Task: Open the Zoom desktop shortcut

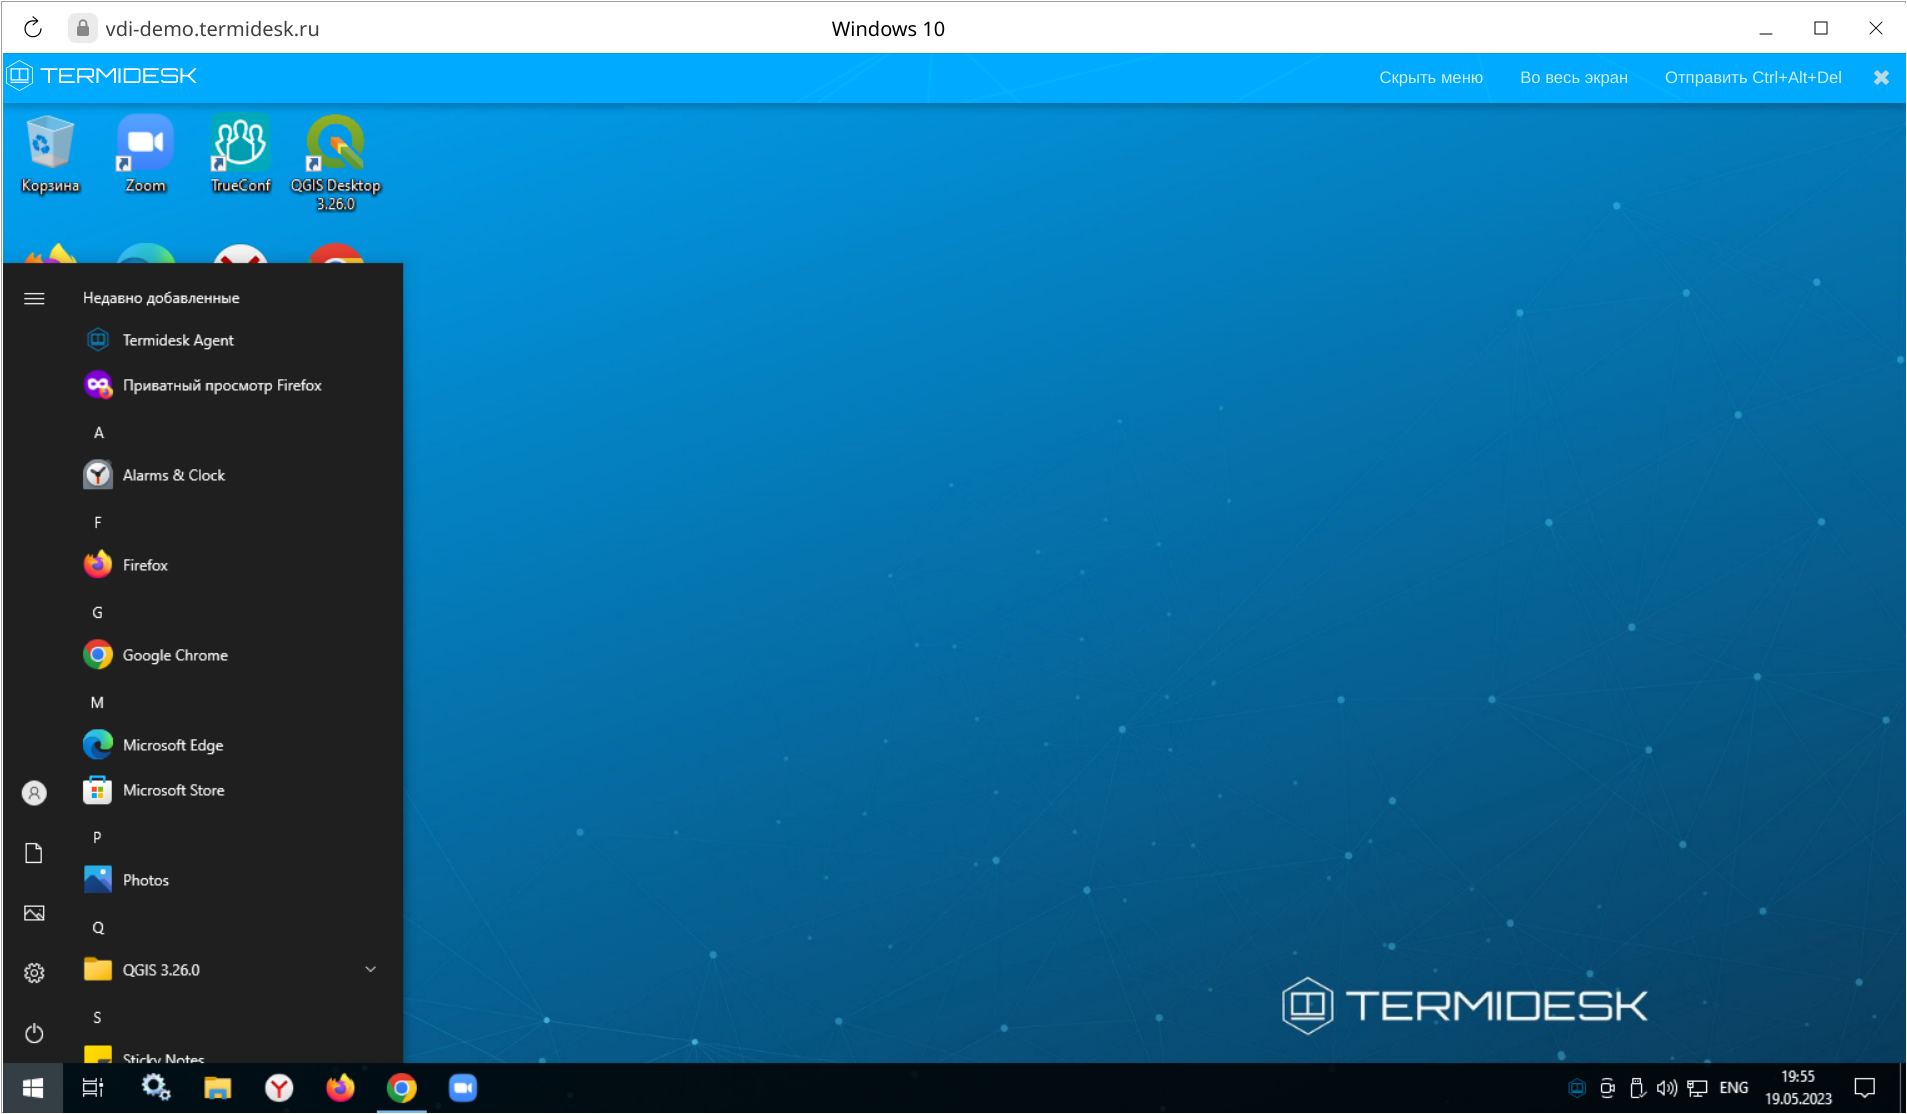Action: (x=143, y=145)
